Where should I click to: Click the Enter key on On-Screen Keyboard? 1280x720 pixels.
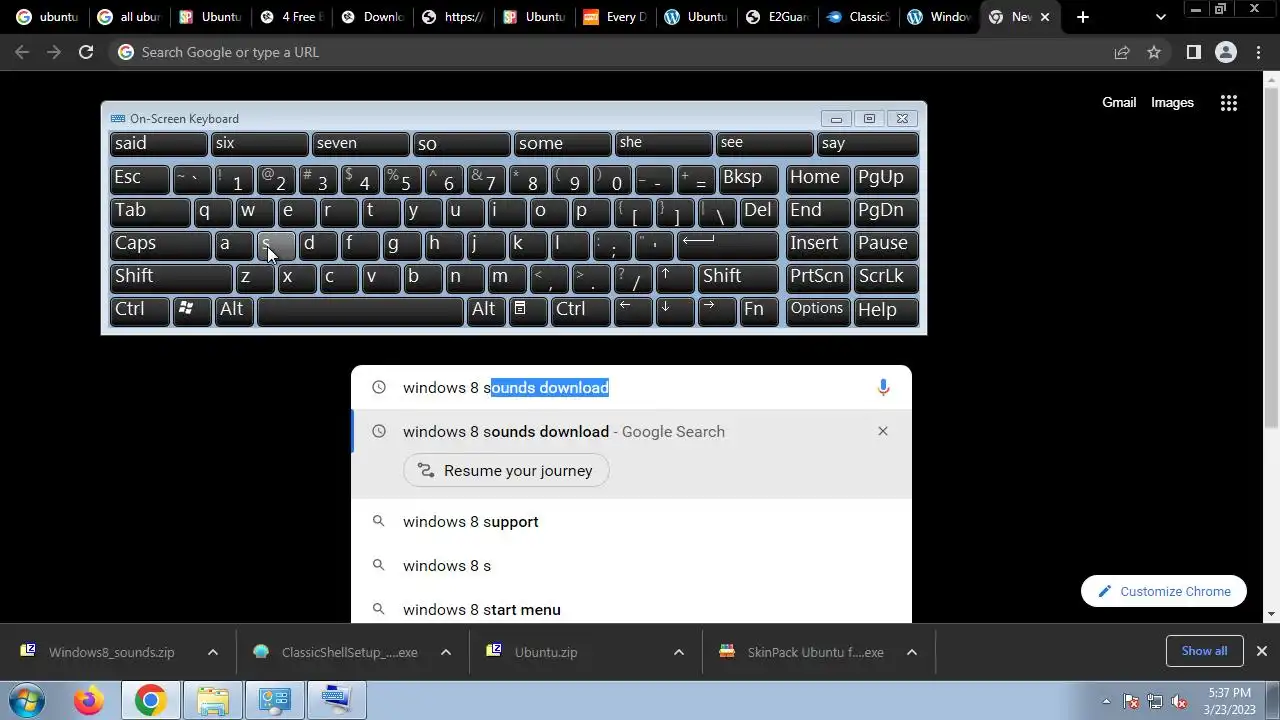728,244
